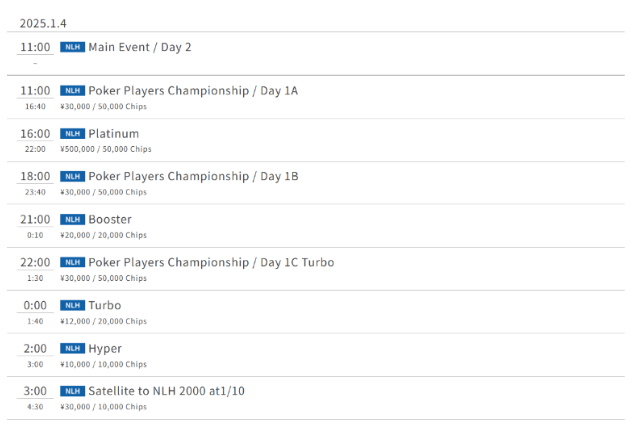Screen dimensions: 640x427
Task: Click the NLH tag next to Hyper
Action: click(72, 348)
